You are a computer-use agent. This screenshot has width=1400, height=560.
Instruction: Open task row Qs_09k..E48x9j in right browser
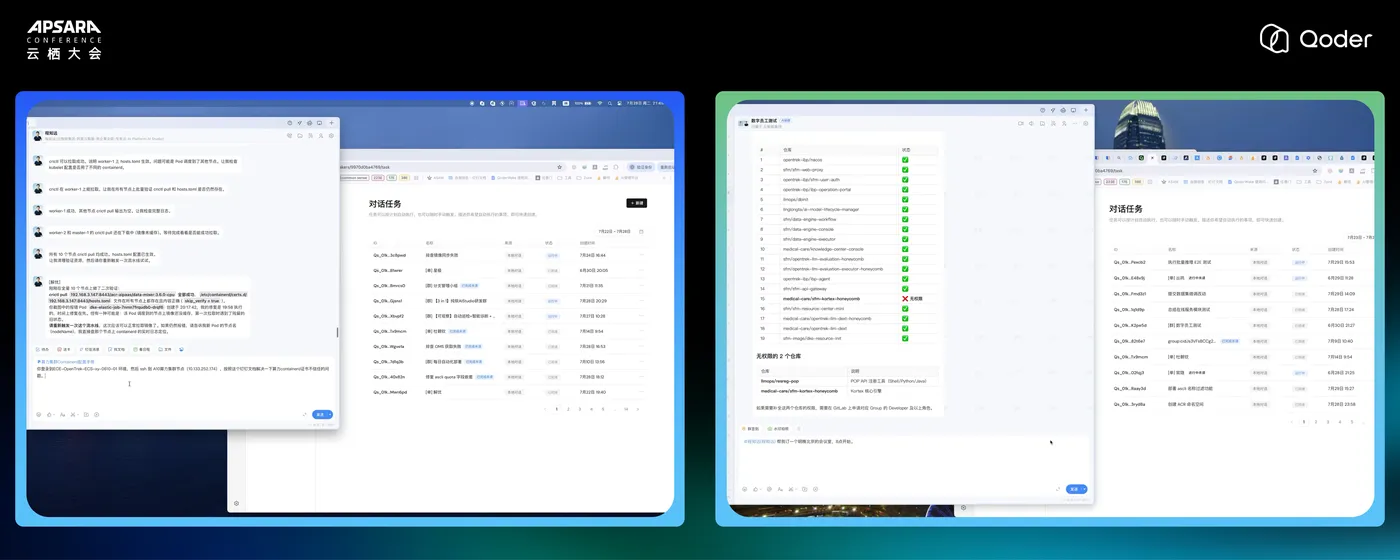point(1240,277)
